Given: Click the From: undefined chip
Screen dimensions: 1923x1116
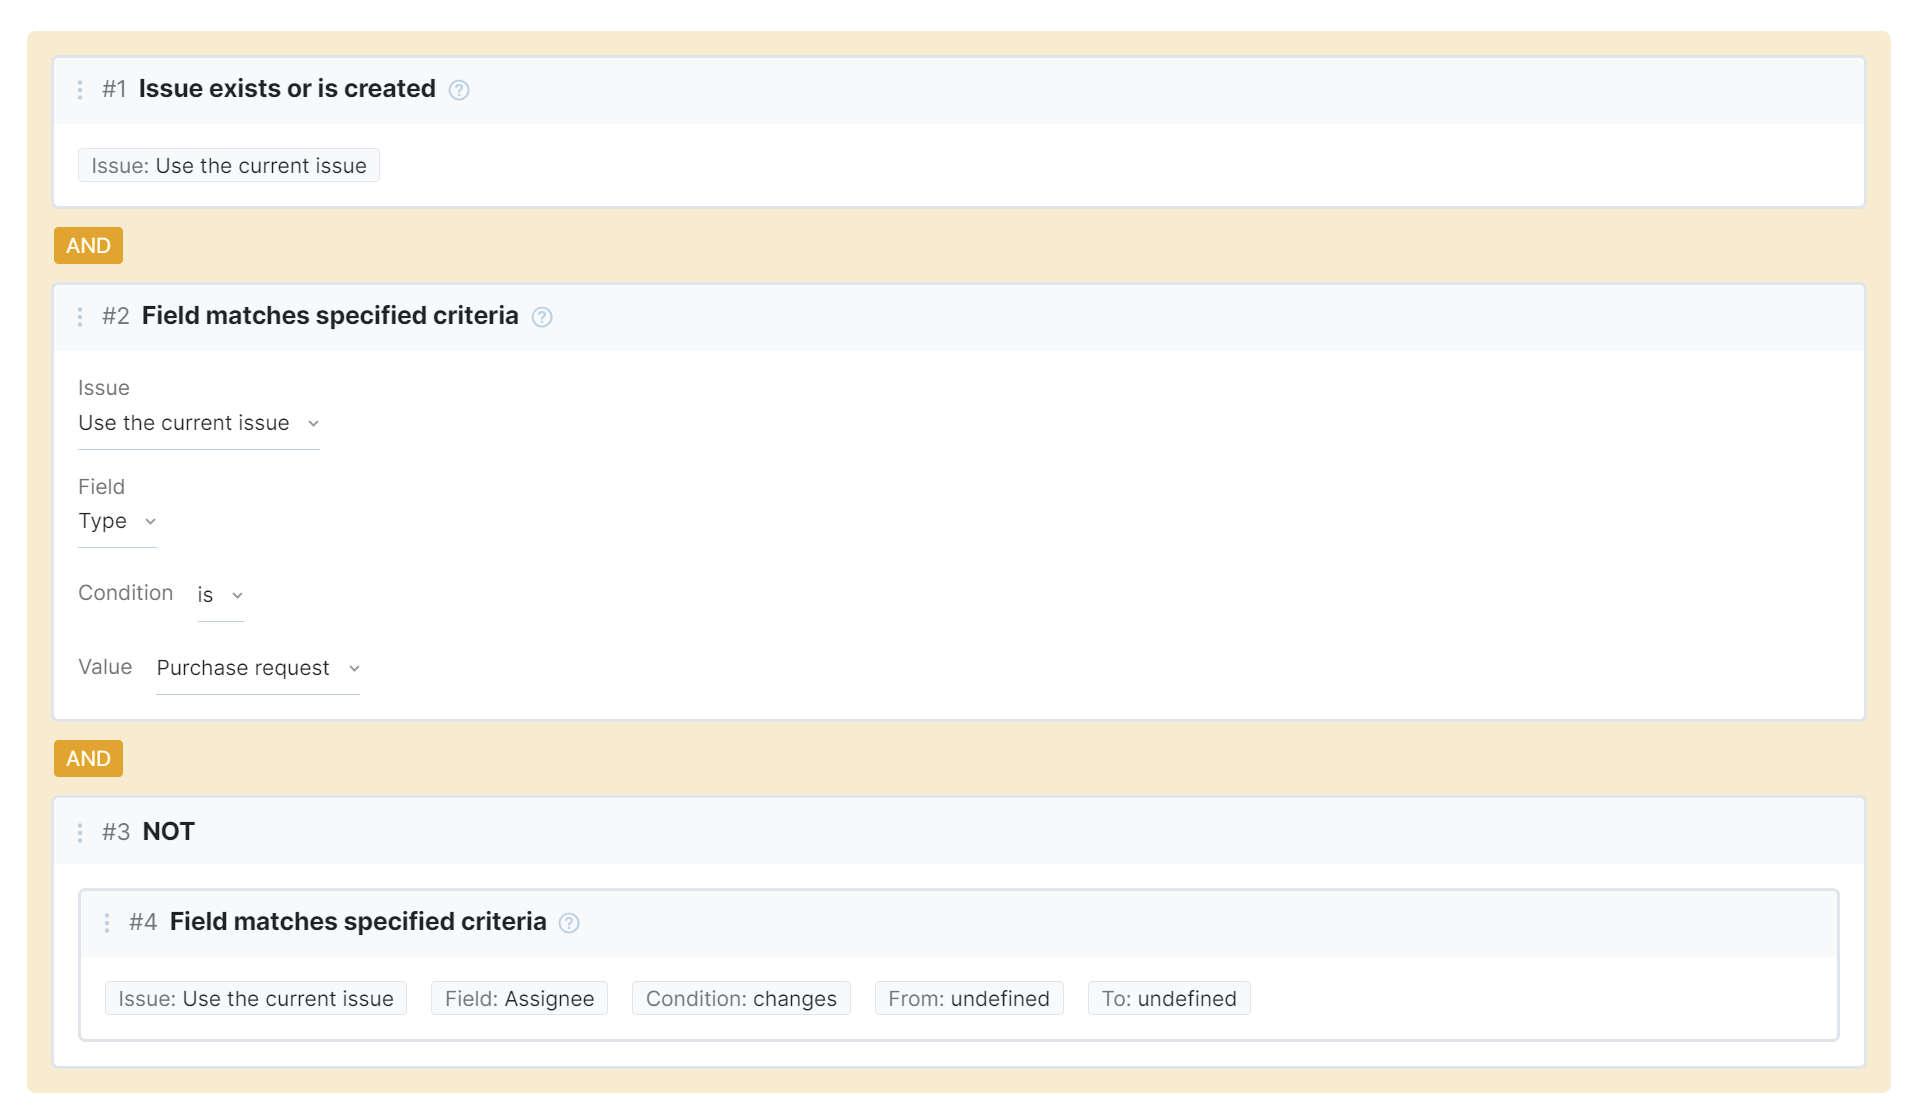Looking at the screenshot, I should click(968, 999).
